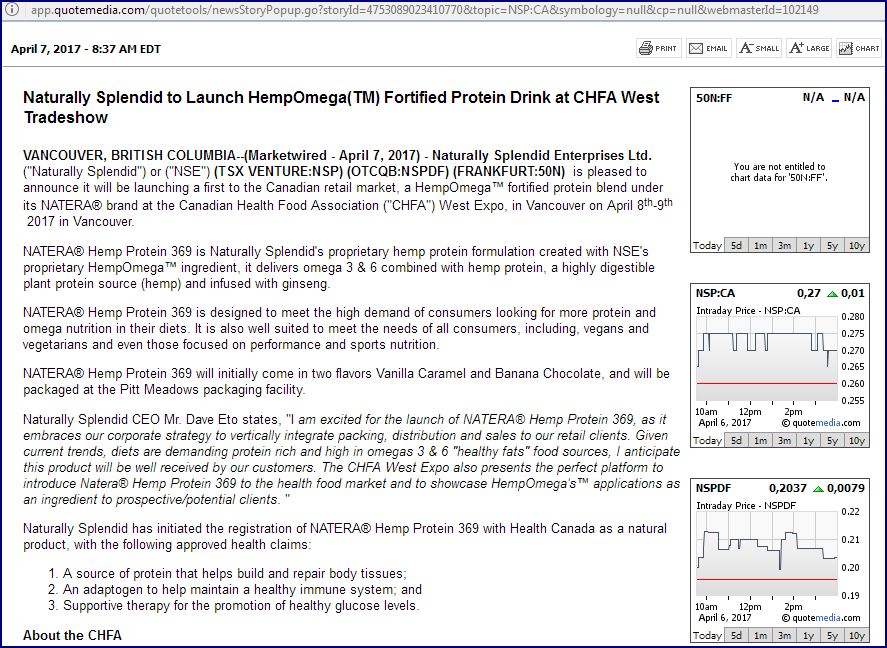Click the NSP:CA ticker symbol header

[714, 293]
